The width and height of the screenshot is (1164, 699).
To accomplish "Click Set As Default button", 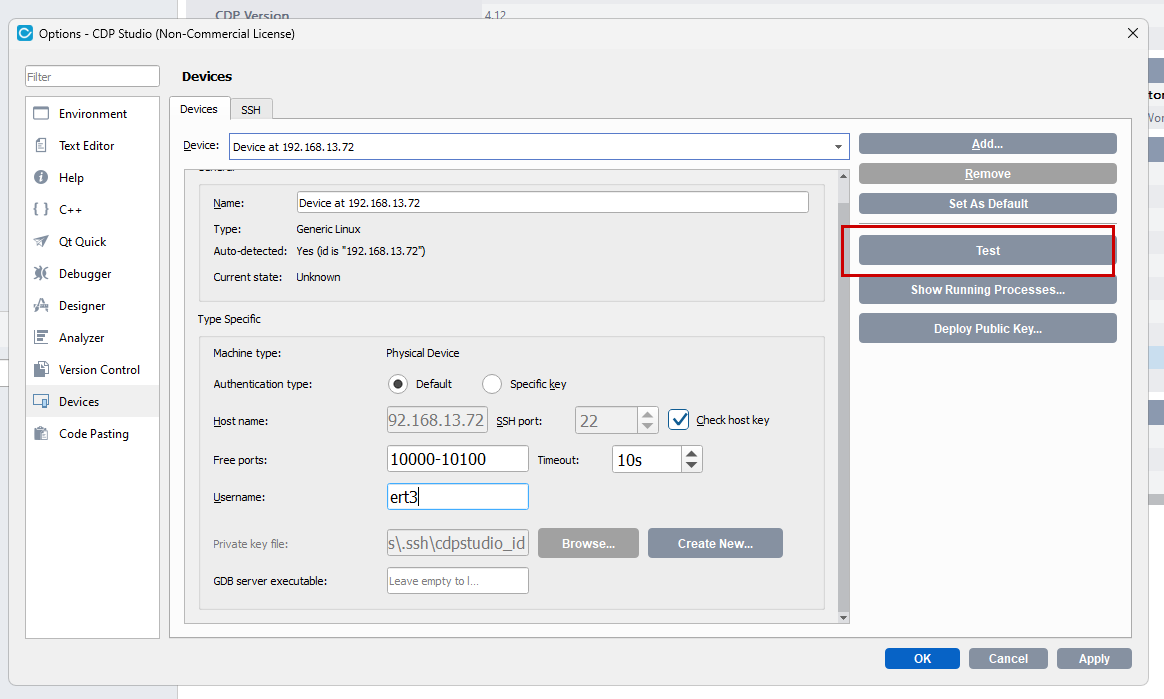I will pos(987,203).
